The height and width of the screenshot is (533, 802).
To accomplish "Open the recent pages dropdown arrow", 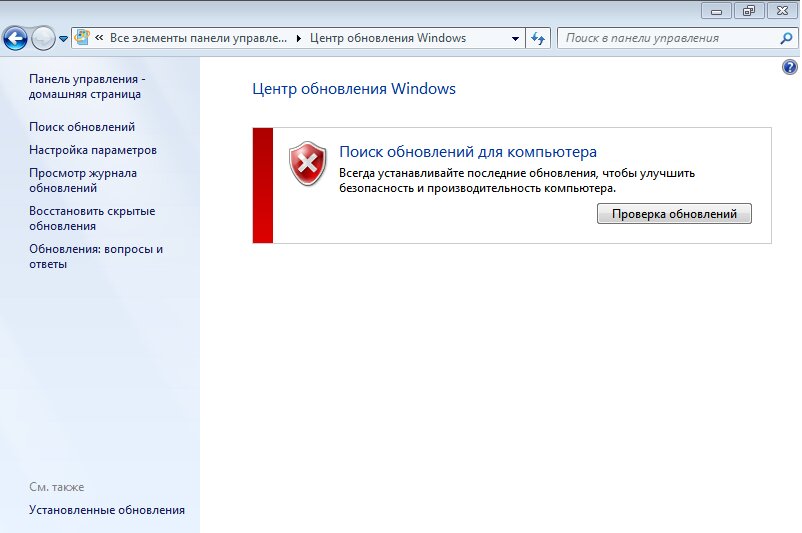I will [63, 38].
